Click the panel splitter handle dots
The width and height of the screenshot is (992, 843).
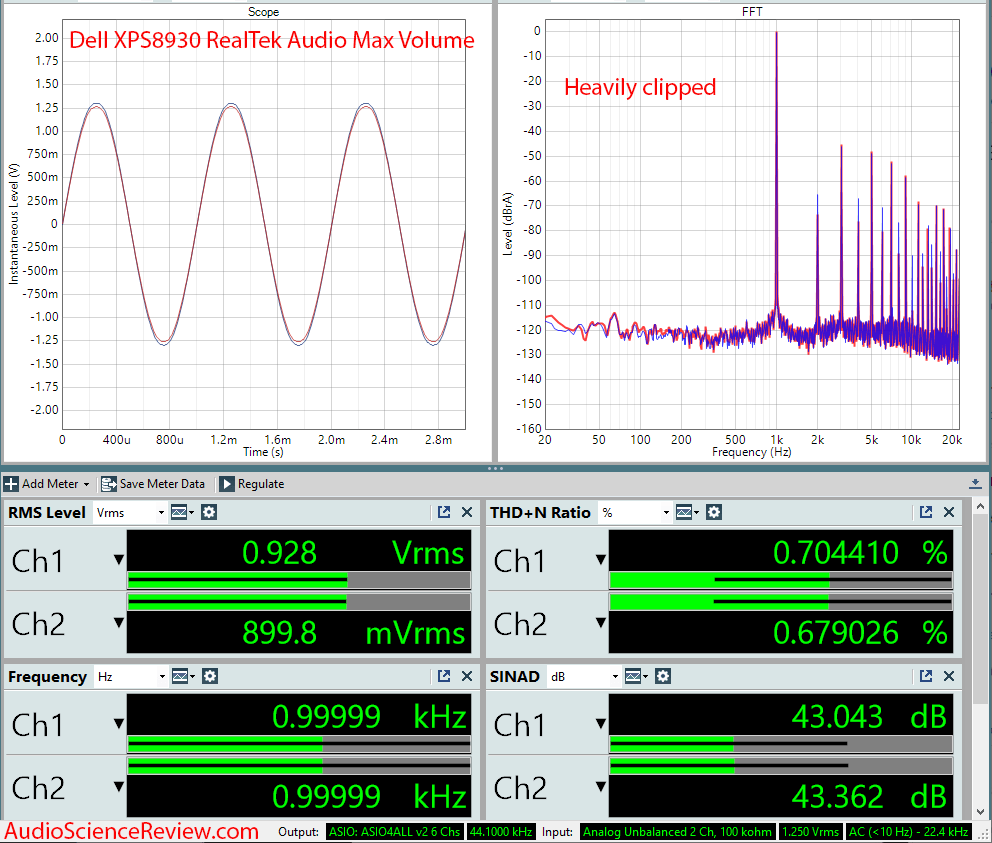click(x=495, y=468)
